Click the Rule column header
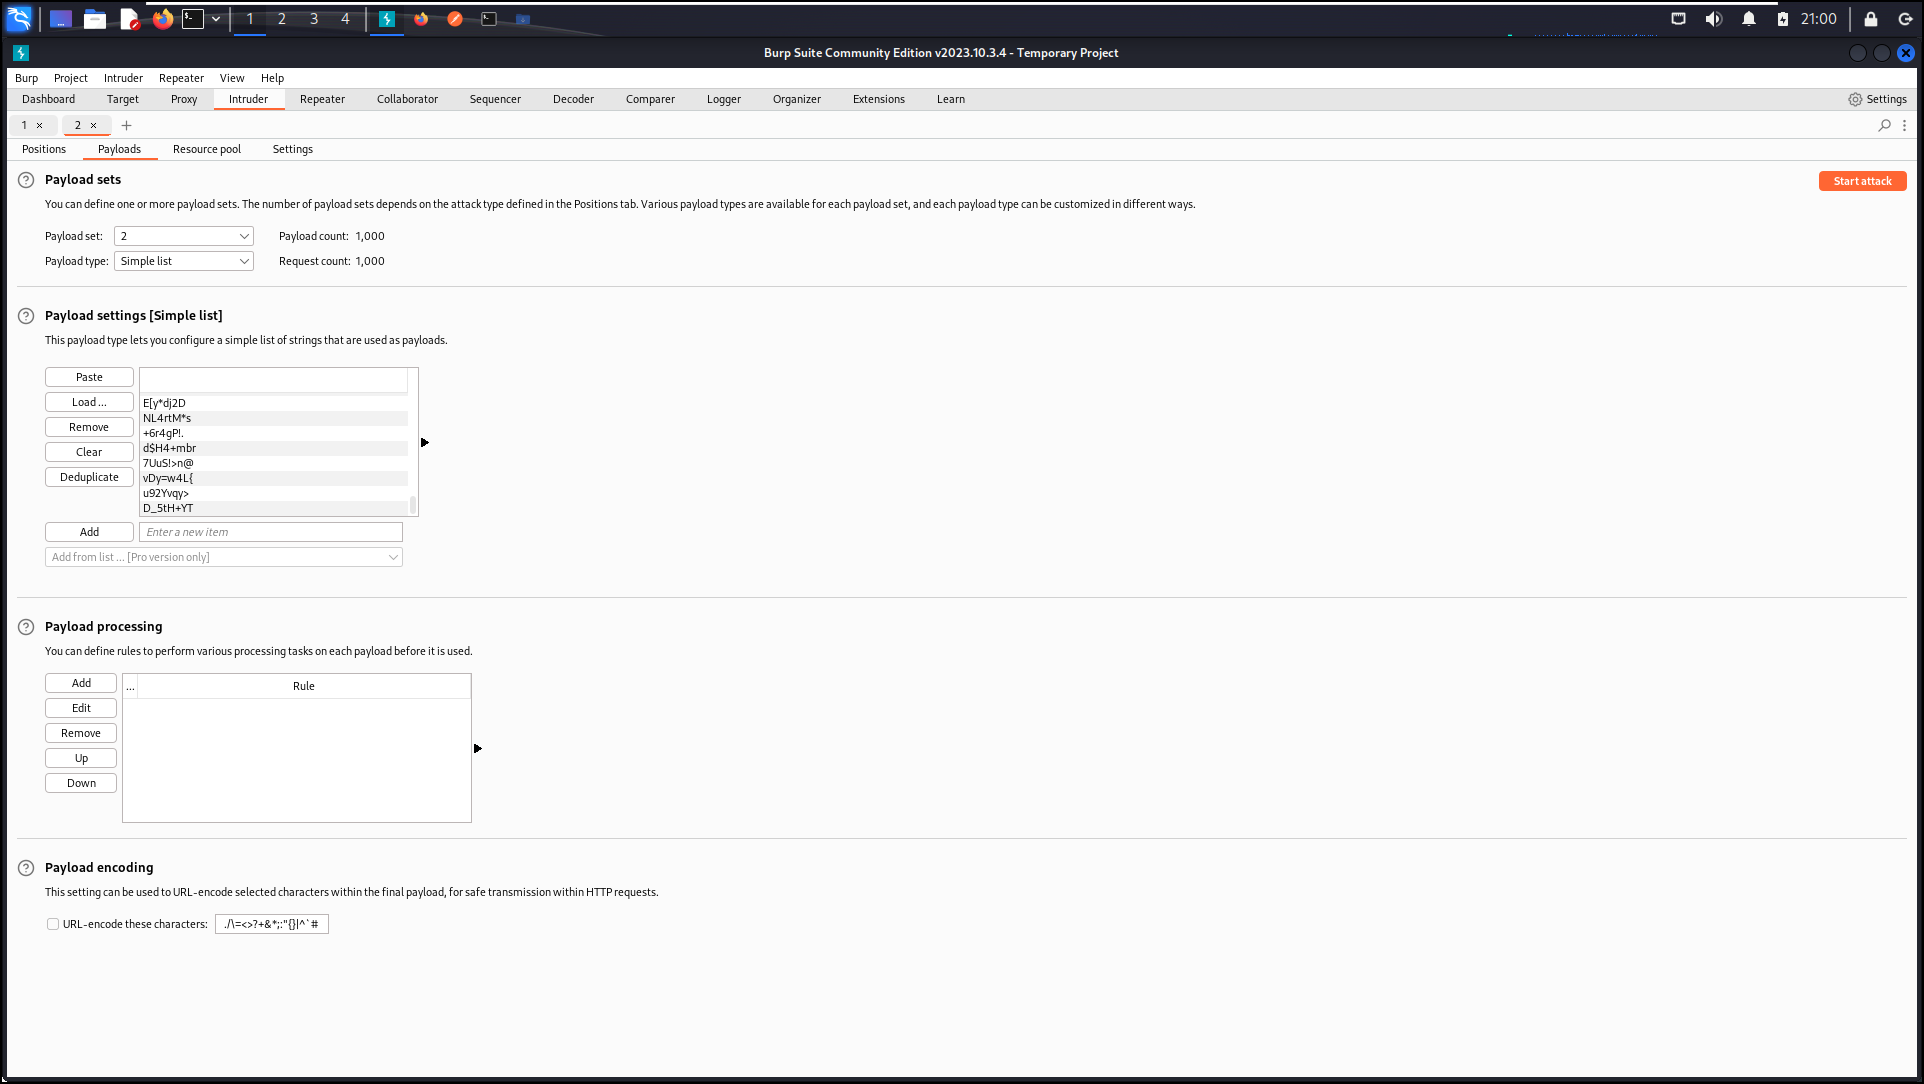 (304, 686)
